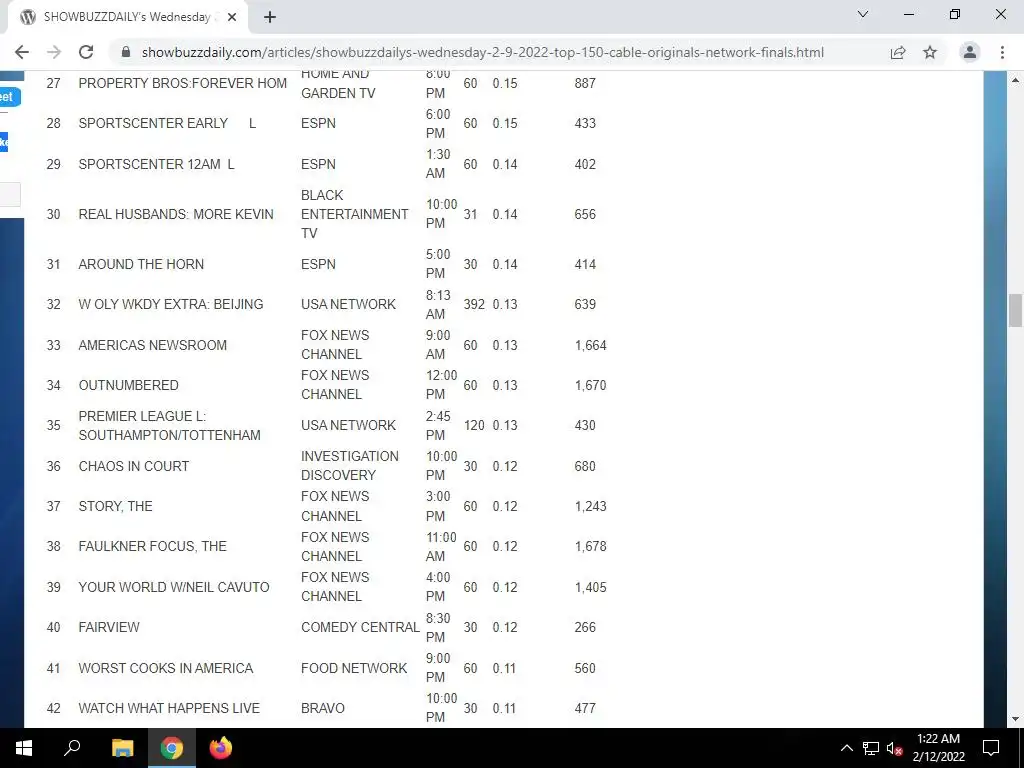Go back to the previous page

tap(22, 52)
